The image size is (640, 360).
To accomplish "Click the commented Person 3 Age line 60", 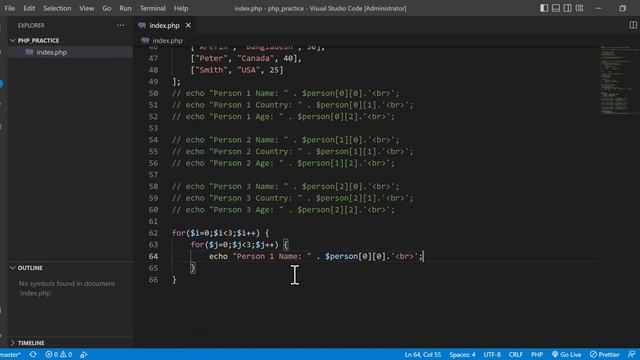I will (283, 210).
